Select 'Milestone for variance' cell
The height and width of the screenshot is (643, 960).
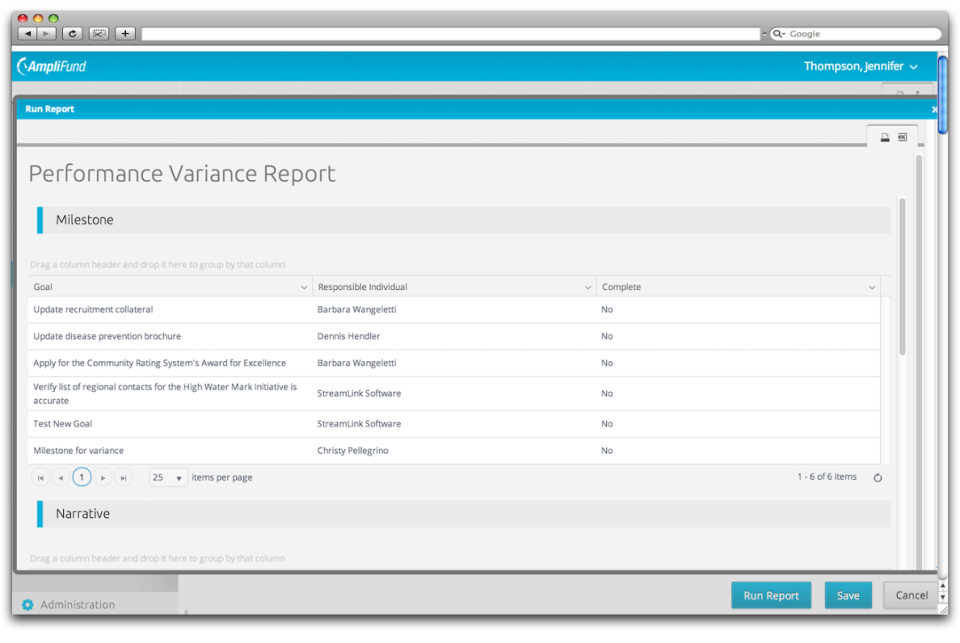(170, 451)
